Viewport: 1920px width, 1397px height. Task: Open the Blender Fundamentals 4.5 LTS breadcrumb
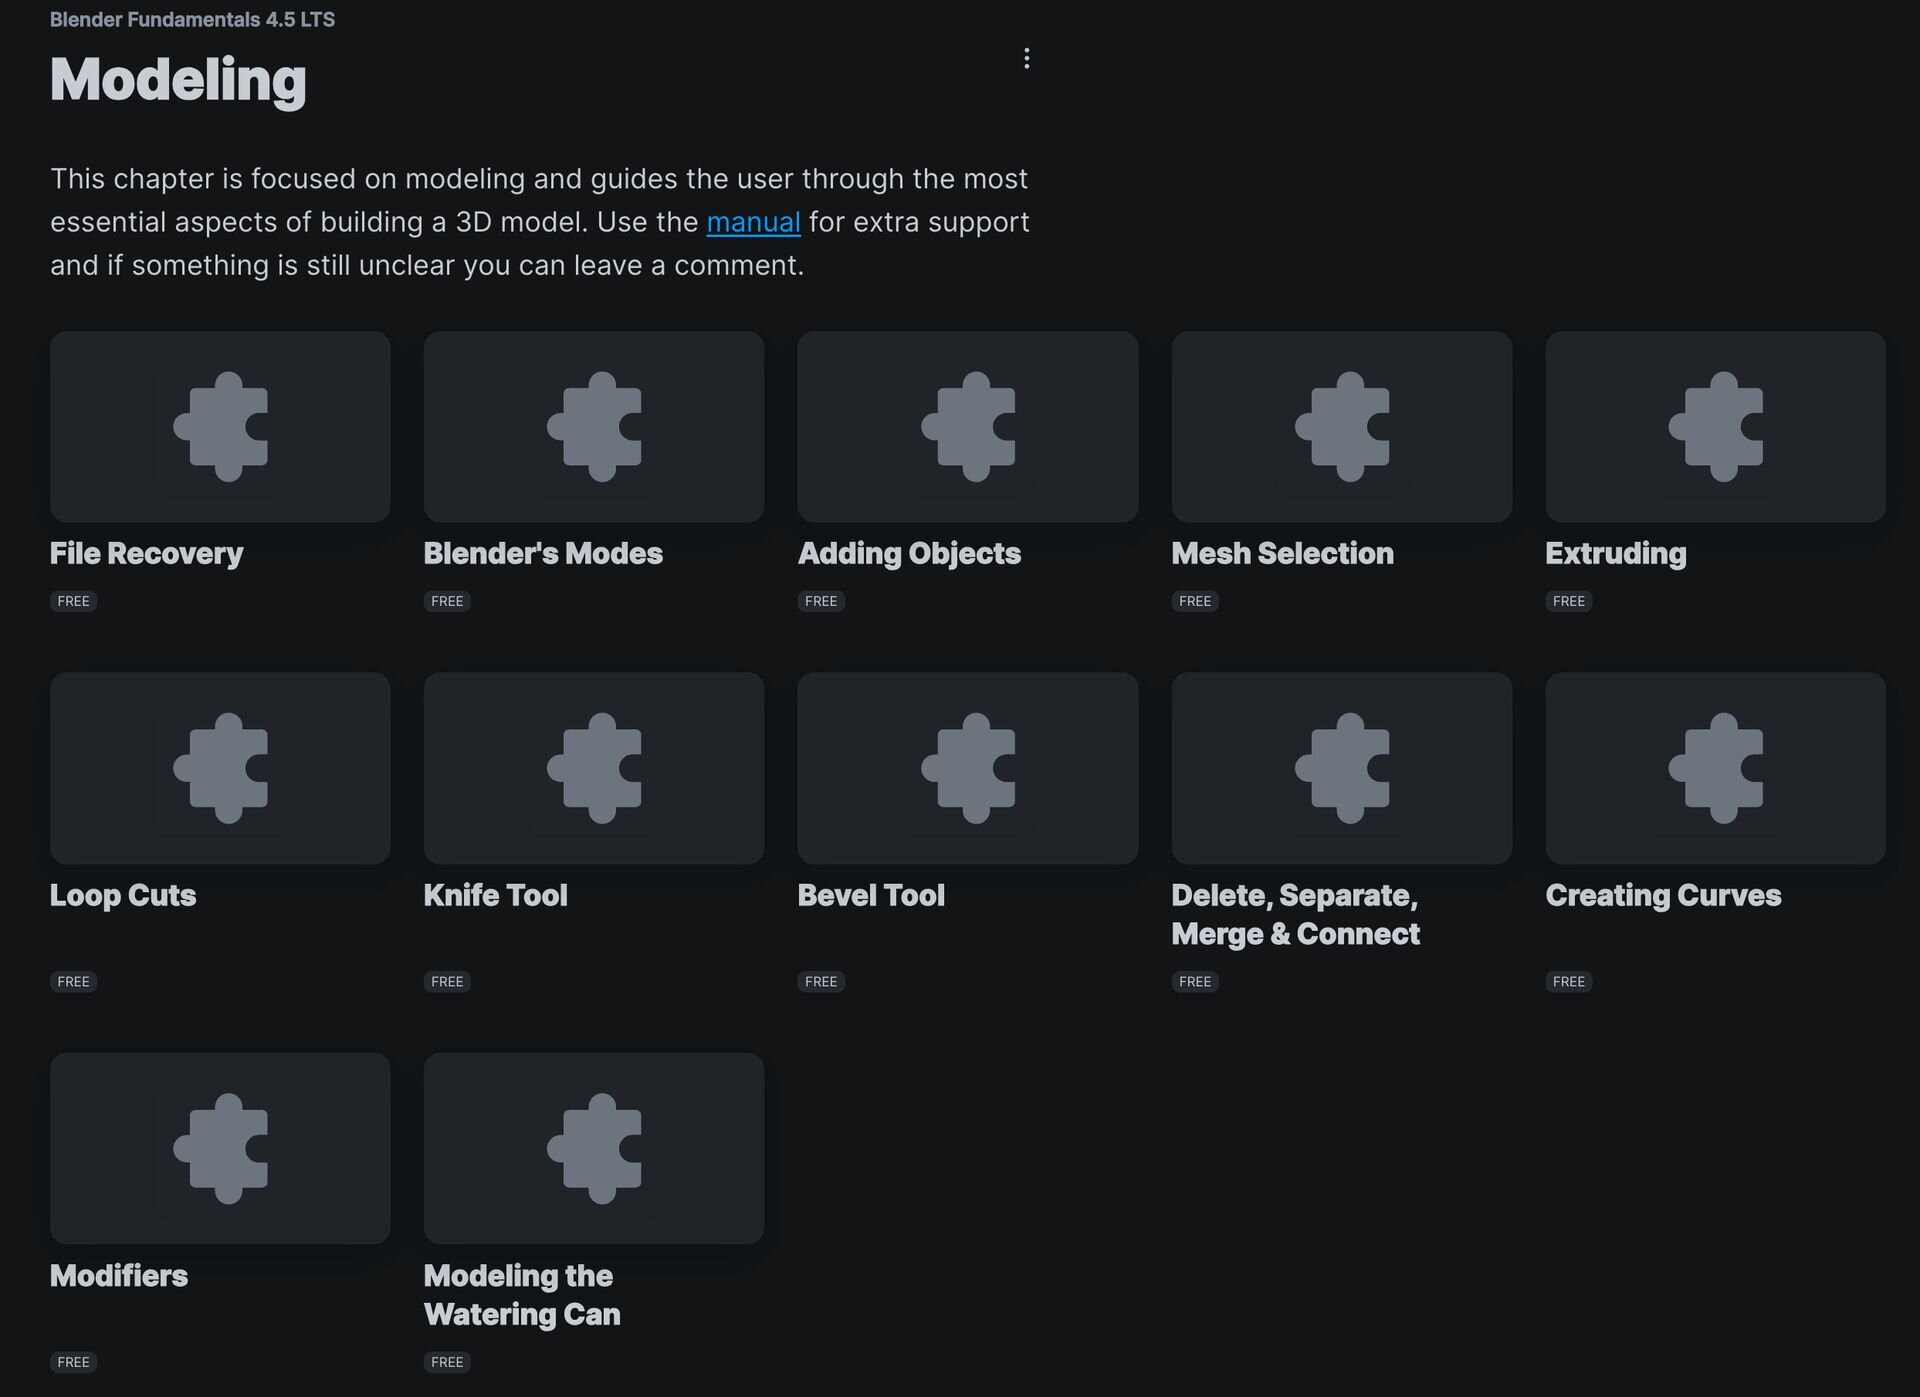(x=192, y=20)
